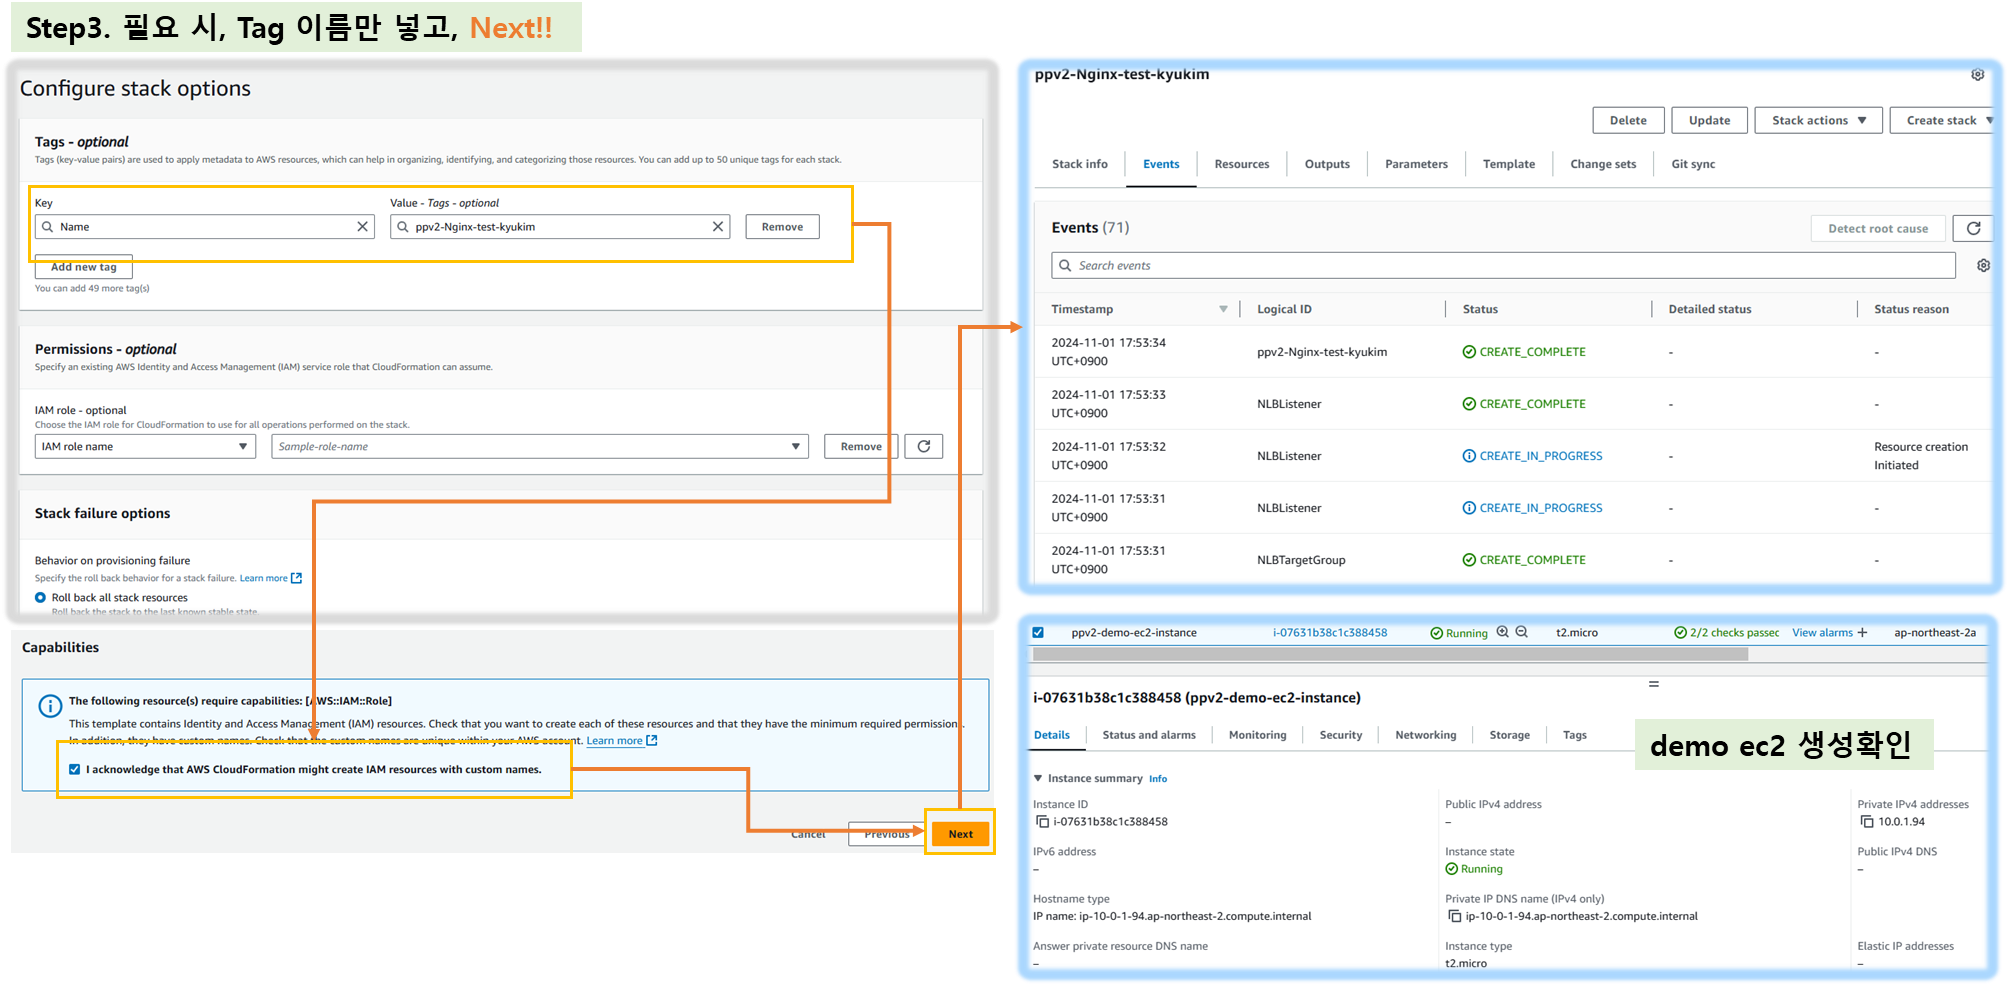The height and width of the screenshot is (986, 2009).
Task: Click the orange Next button
Action: 960,834
